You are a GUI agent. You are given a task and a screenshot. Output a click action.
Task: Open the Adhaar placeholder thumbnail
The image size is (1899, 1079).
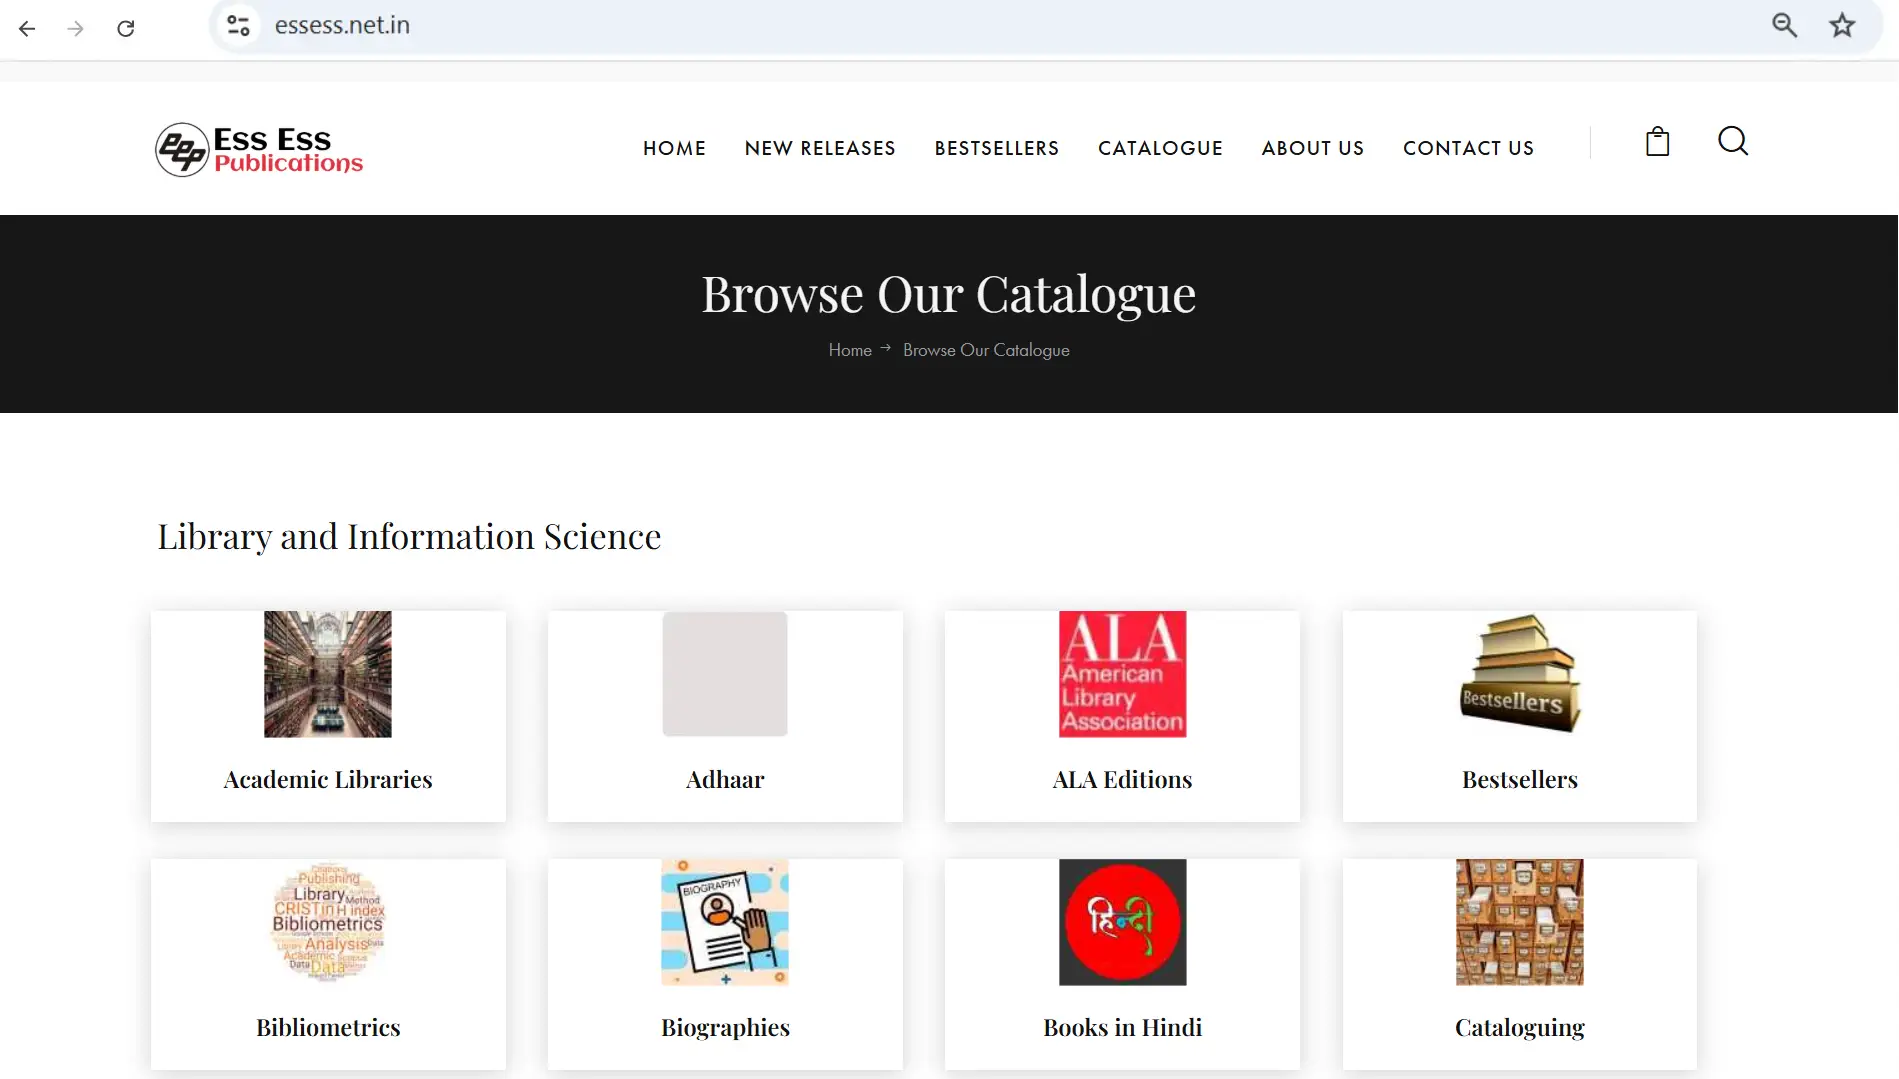tap(725, 674)
